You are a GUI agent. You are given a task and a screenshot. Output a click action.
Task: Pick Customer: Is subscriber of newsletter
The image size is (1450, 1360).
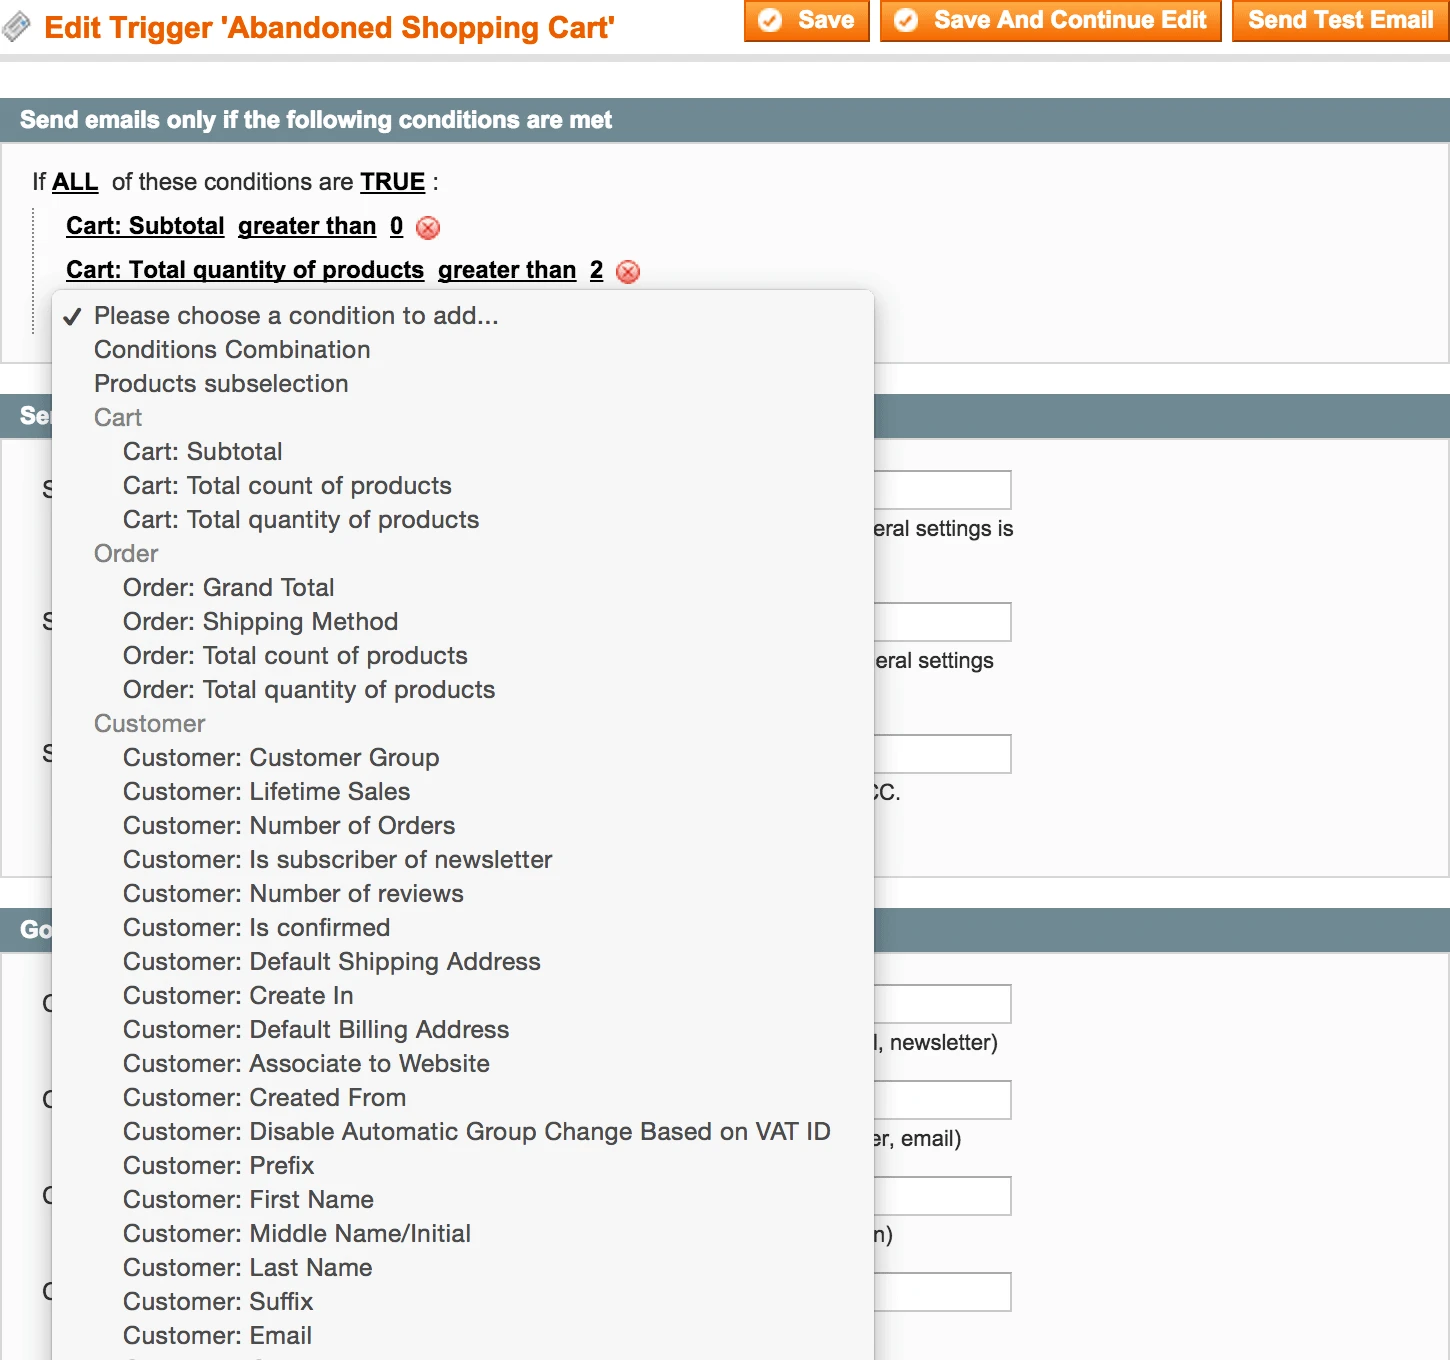pyautogui.click(x=337, y=860)
